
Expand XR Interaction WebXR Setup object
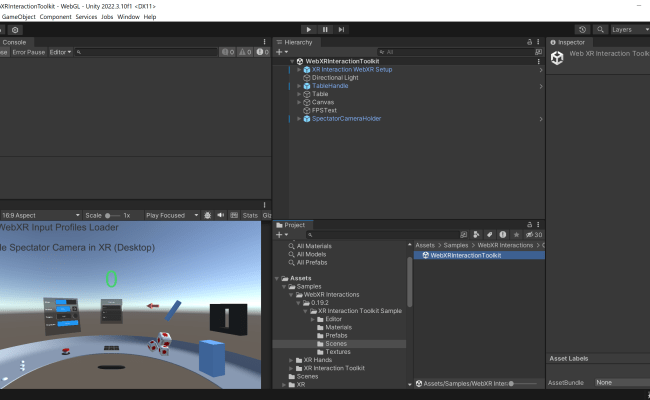point(299,70)
